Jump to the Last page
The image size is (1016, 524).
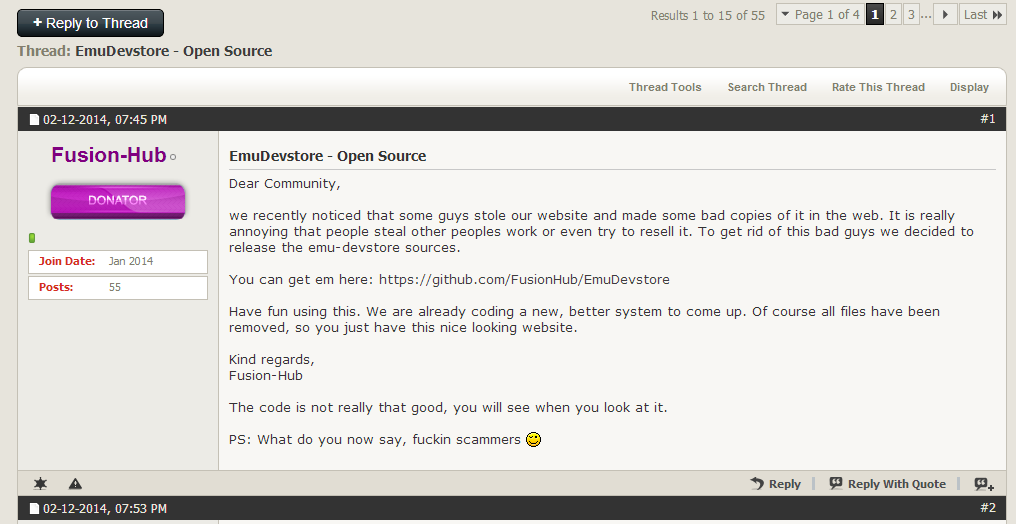point(983,14)
